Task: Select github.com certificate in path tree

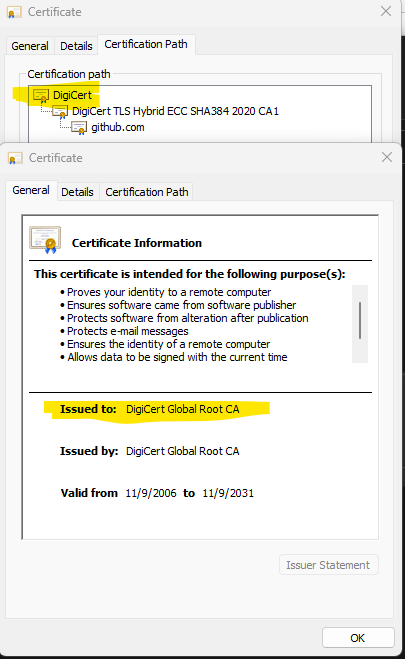Action: pyautogui.click(x=118, y=127)
